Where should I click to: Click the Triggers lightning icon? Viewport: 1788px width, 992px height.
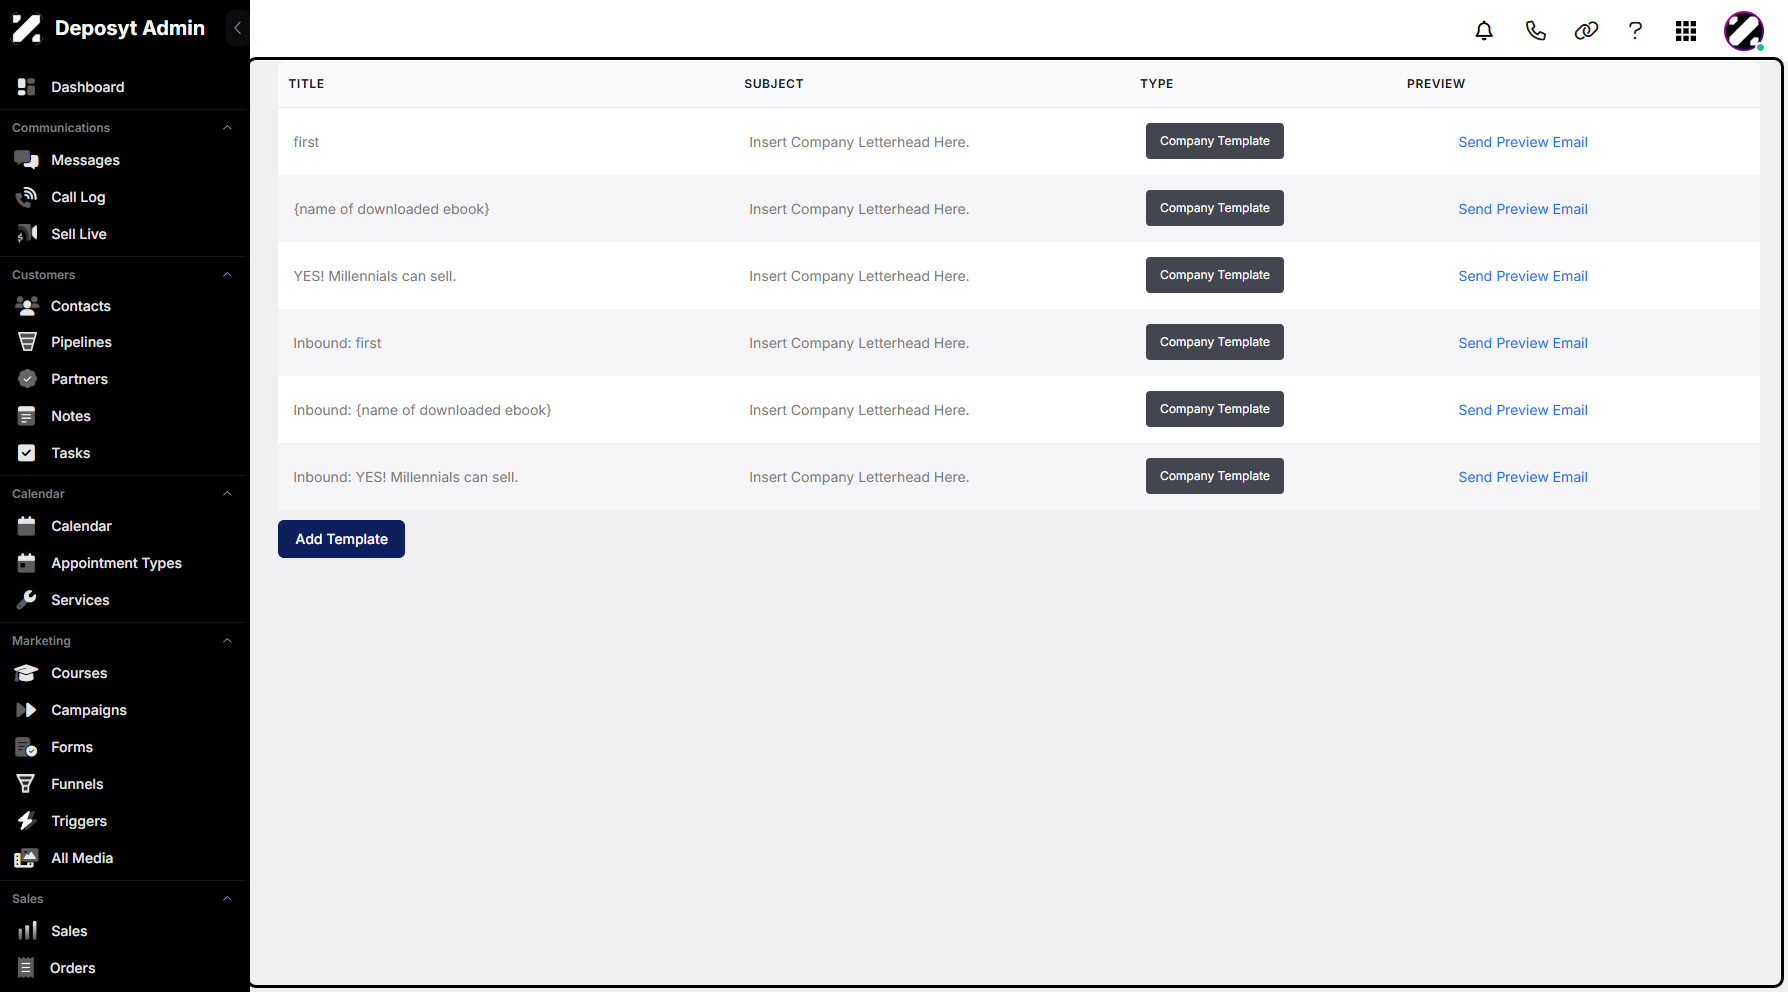point(27,821)
